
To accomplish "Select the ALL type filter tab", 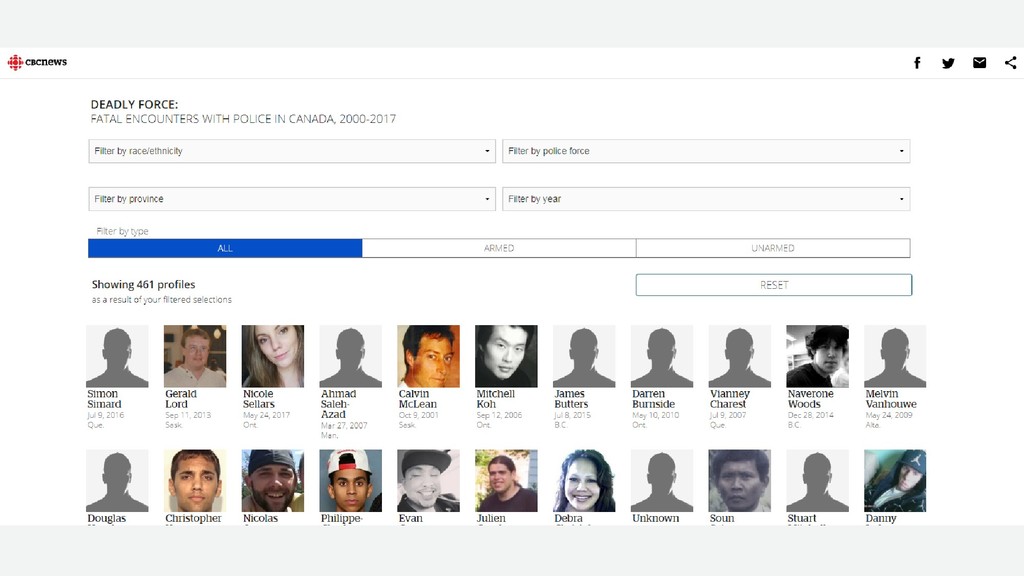I will point(225,248).
